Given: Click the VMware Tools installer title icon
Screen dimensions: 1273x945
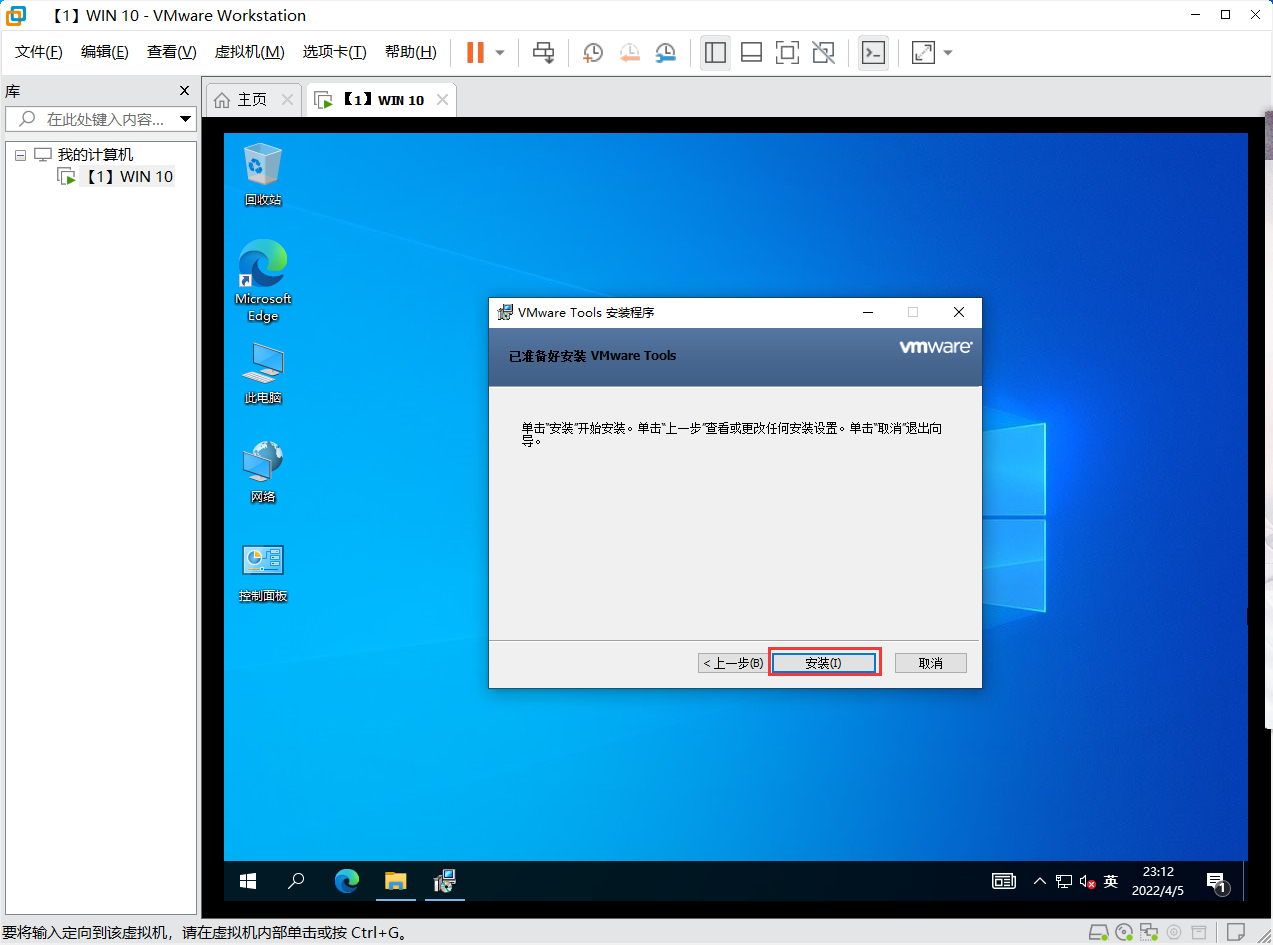Looking at the screenshot, I should pos(505,312).
